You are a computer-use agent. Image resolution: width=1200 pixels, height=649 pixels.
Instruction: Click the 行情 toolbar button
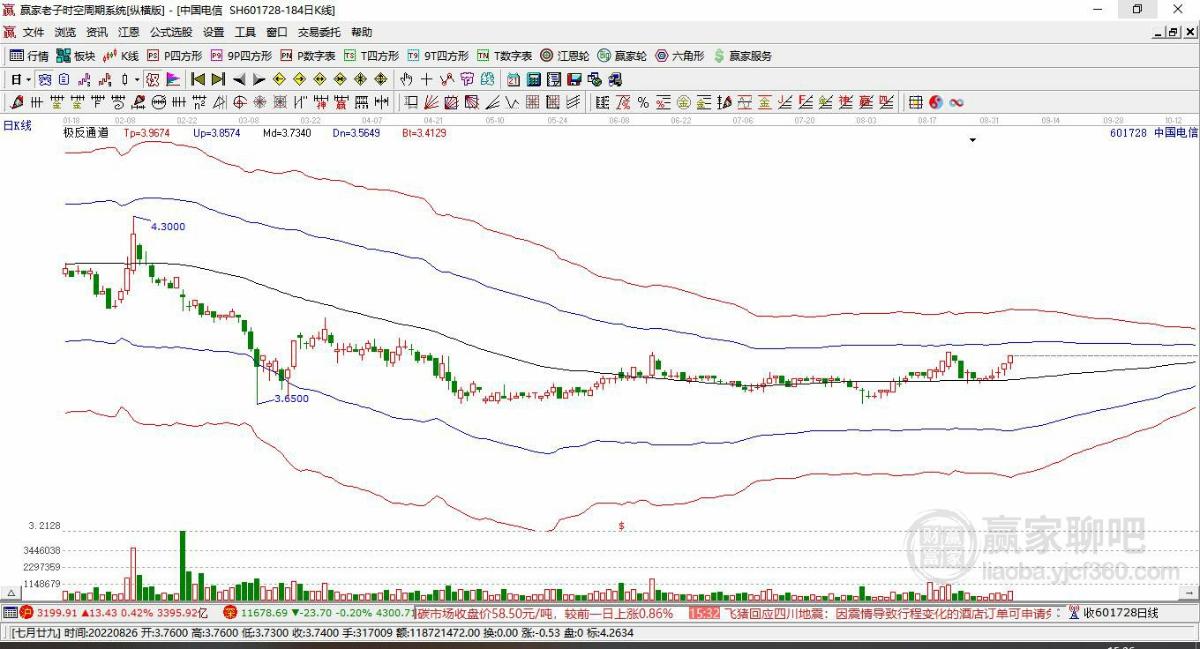29,56
